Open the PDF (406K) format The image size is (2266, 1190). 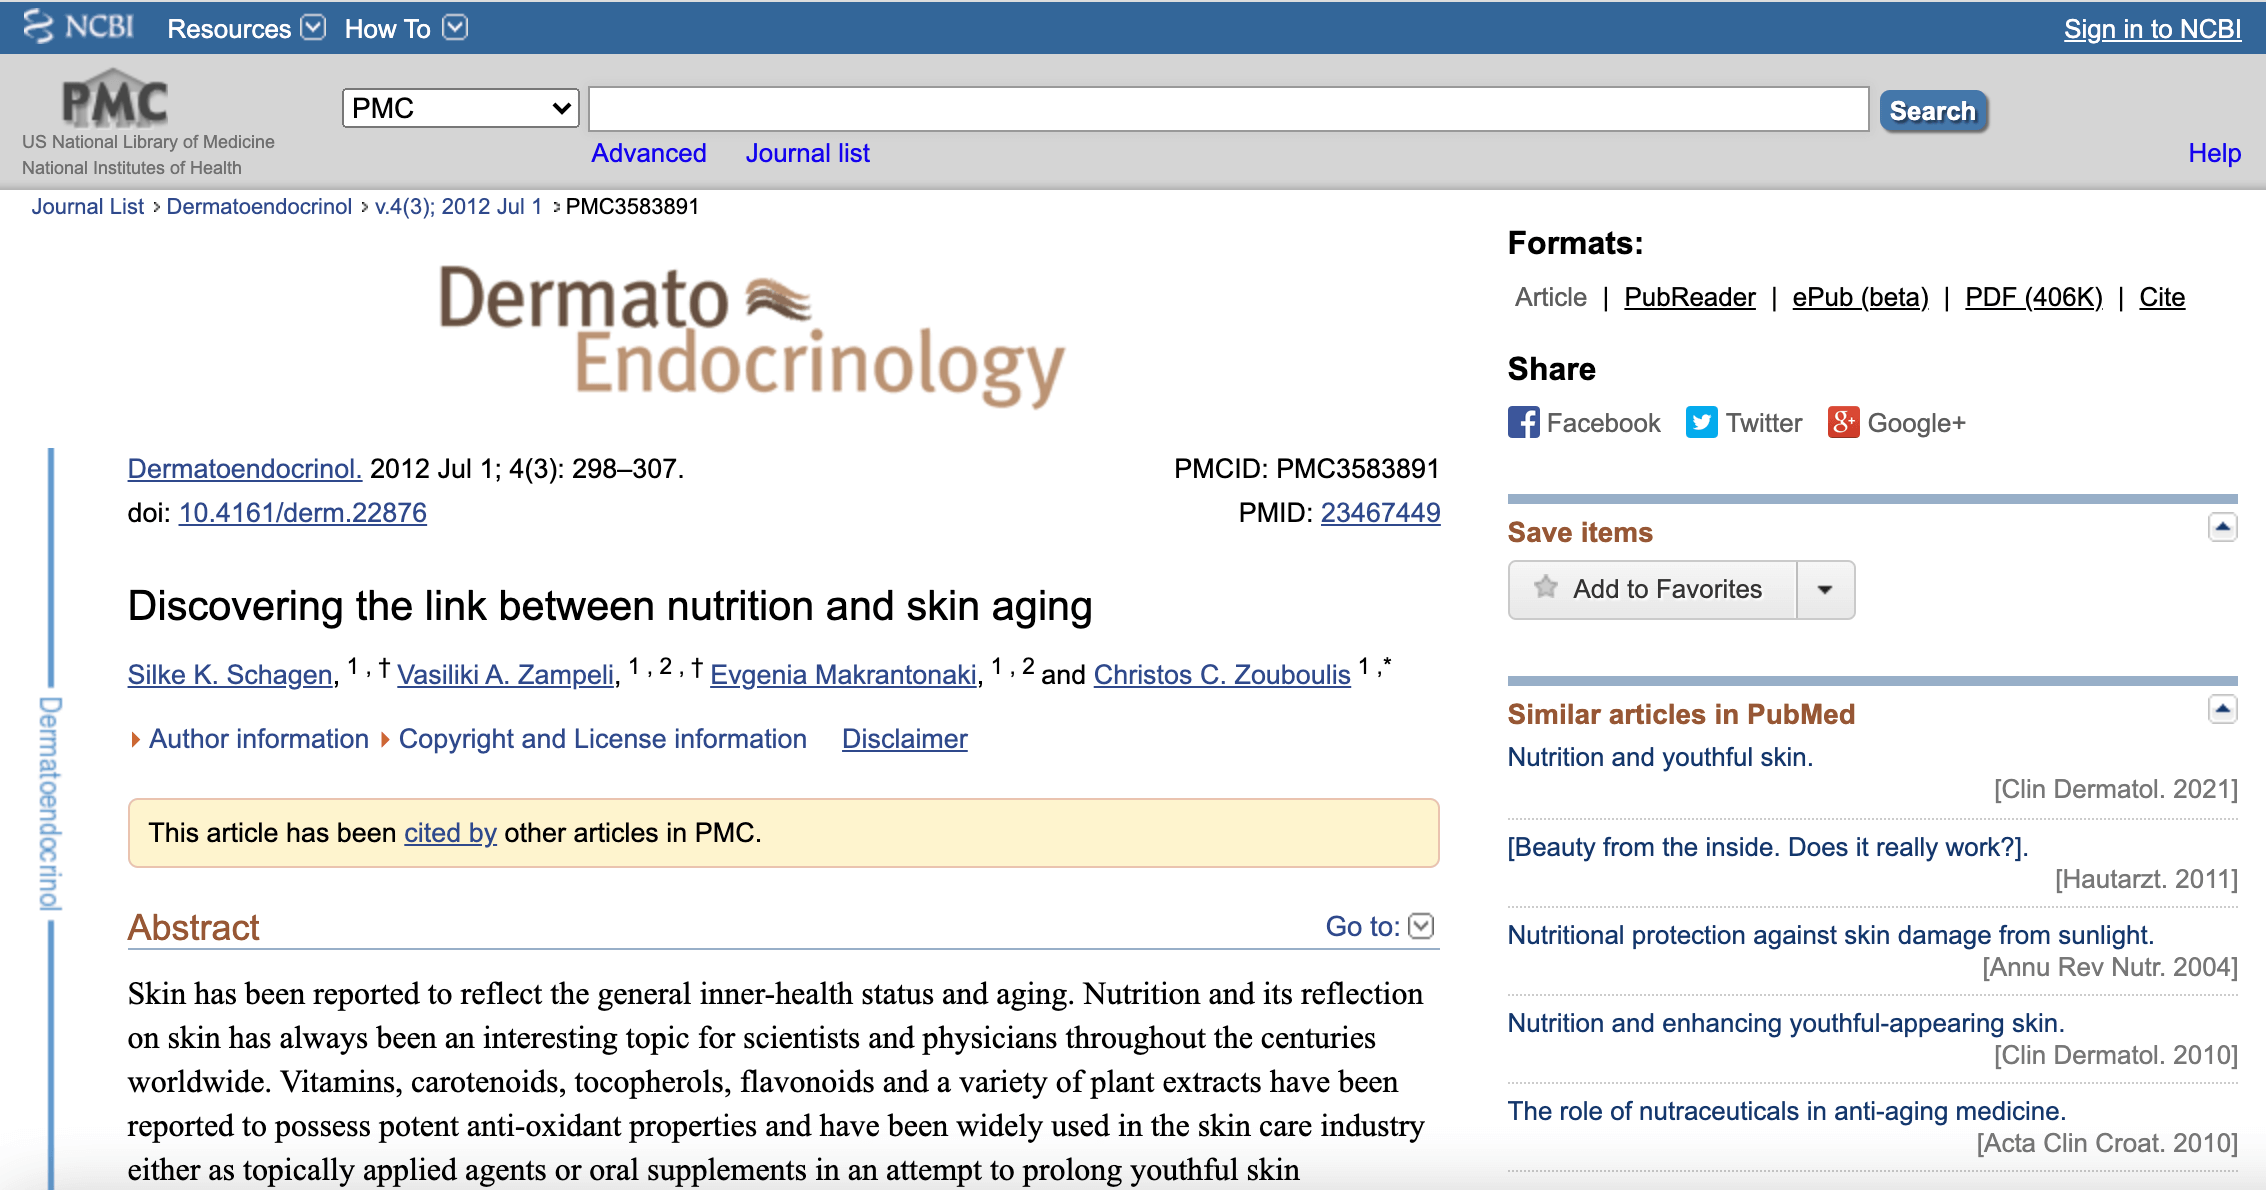2033,297
